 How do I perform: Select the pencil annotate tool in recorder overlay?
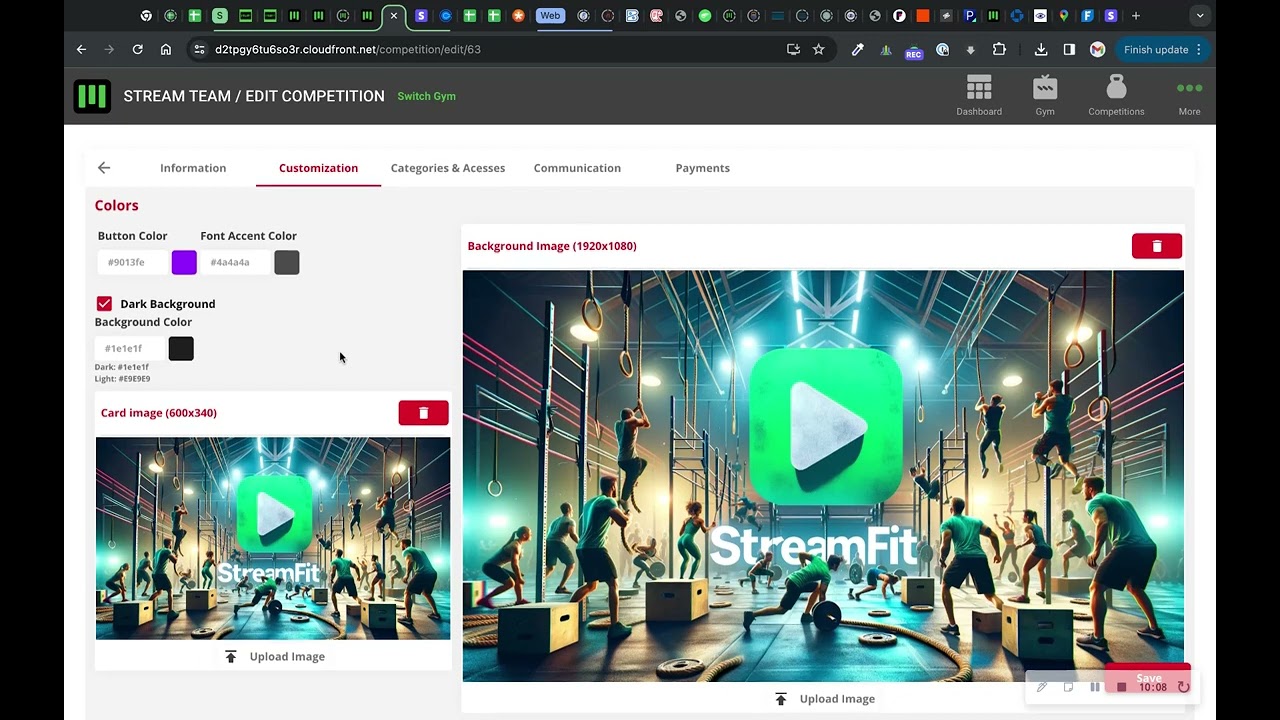point(1042,687)
